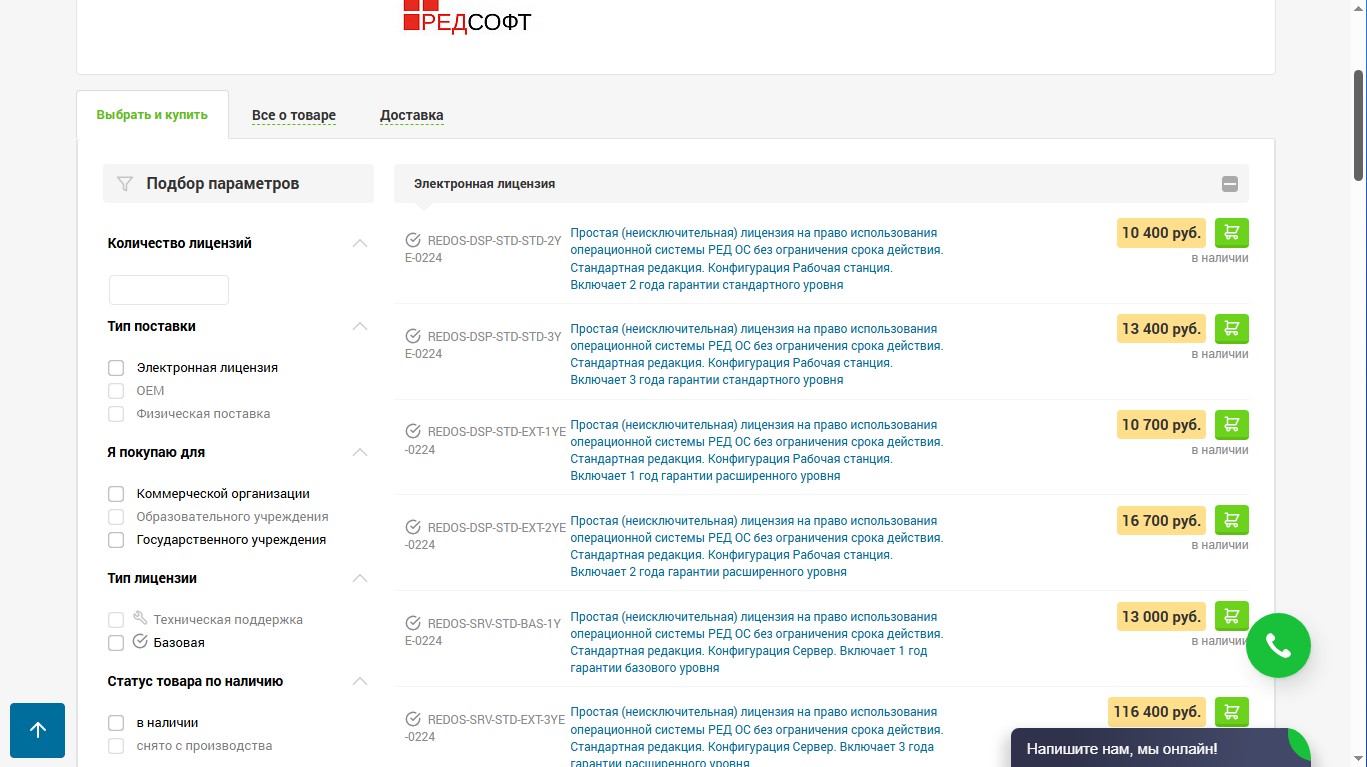Image resolution: width=1367 pixels, height=767 pixels.
Task: Click checkmark icon next to REDOS-DSP-STD-EXT-1Y
Action: 413,431
